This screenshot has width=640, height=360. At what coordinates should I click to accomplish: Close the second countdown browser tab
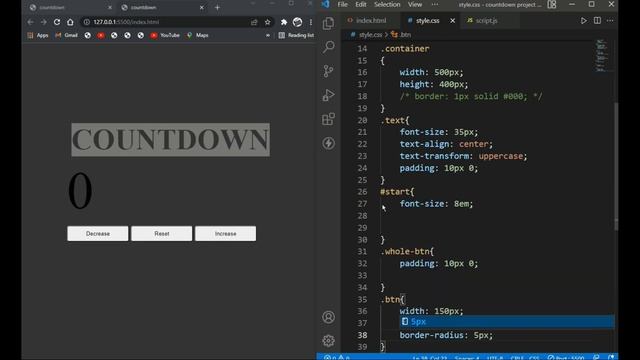(201, 7)
